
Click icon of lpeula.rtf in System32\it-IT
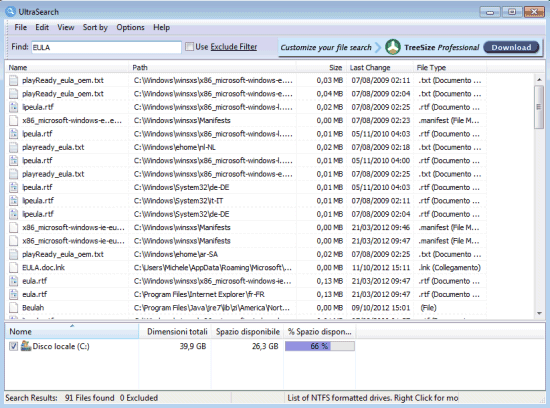tap(13, 201)
